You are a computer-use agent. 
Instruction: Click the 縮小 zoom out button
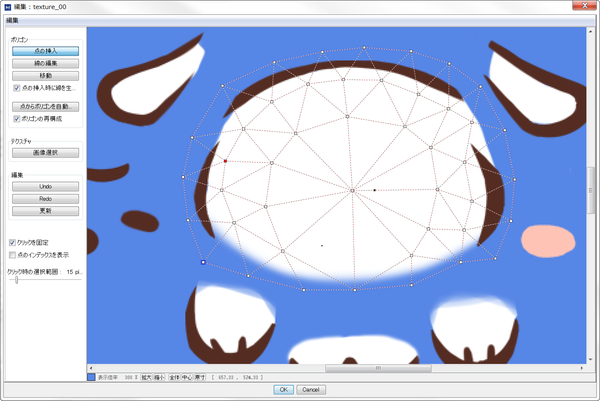[159, 377]
